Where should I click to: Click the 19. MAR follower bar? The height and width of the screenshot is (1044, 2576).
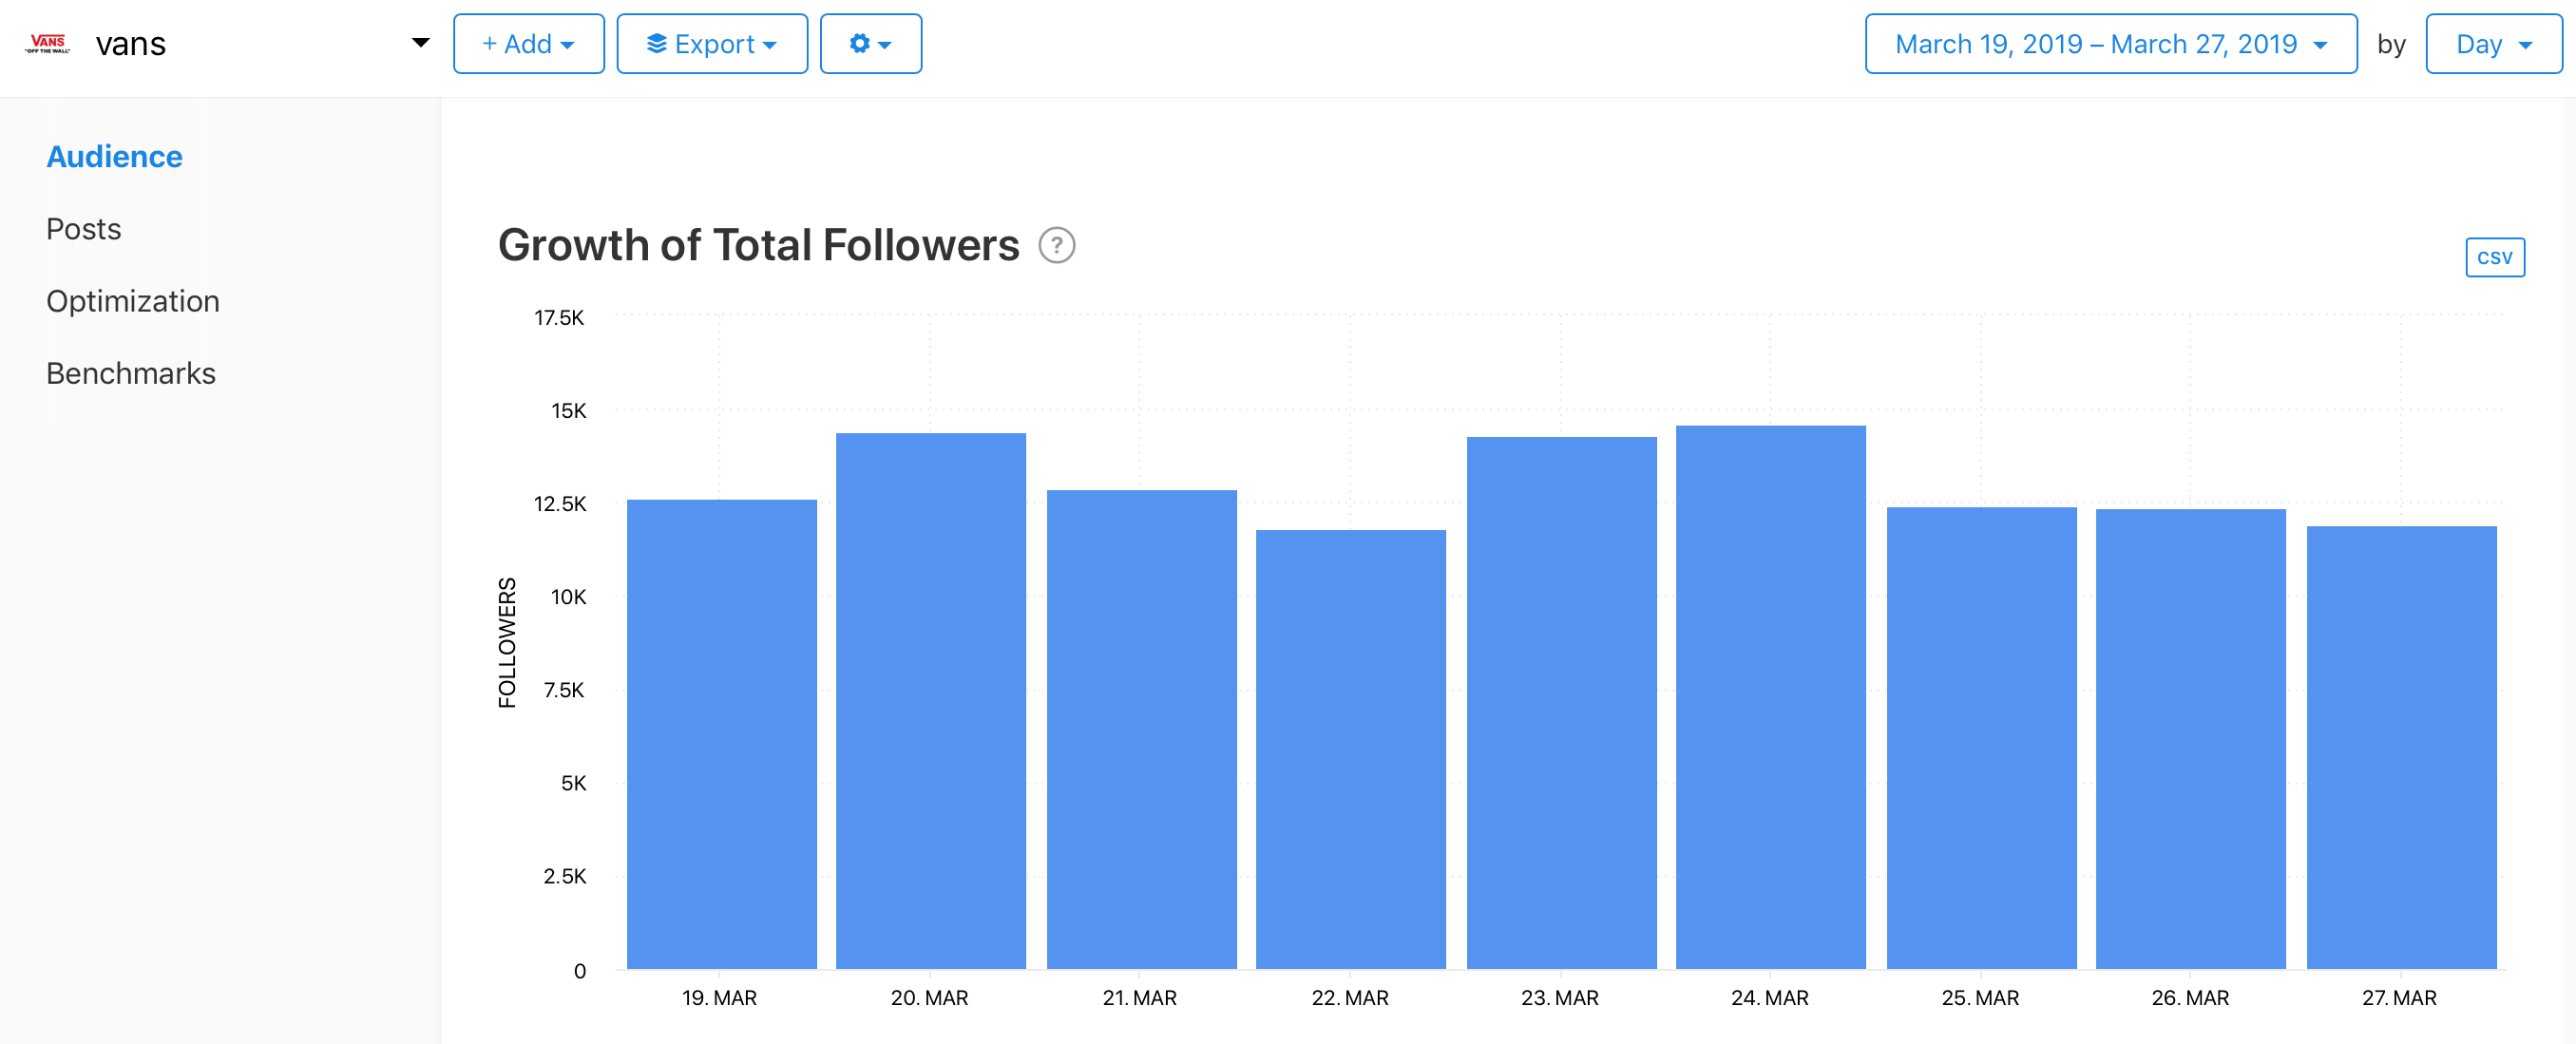[721, 734]
